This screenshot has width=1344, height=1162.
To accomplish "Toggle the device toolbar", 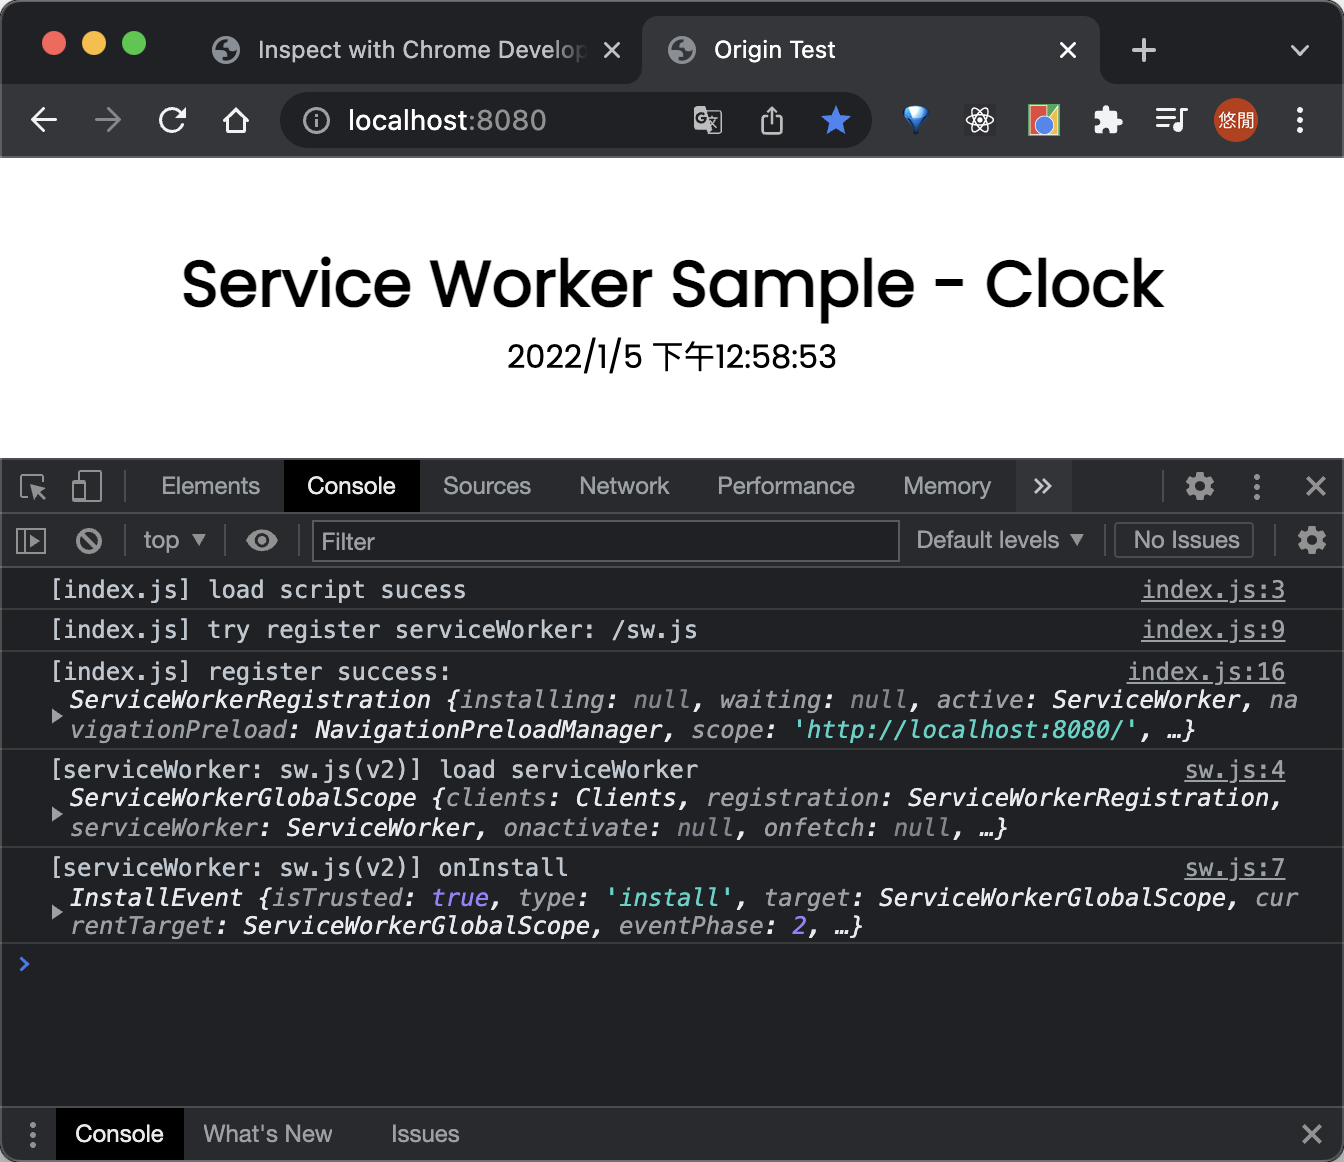I will click(87, 487).
